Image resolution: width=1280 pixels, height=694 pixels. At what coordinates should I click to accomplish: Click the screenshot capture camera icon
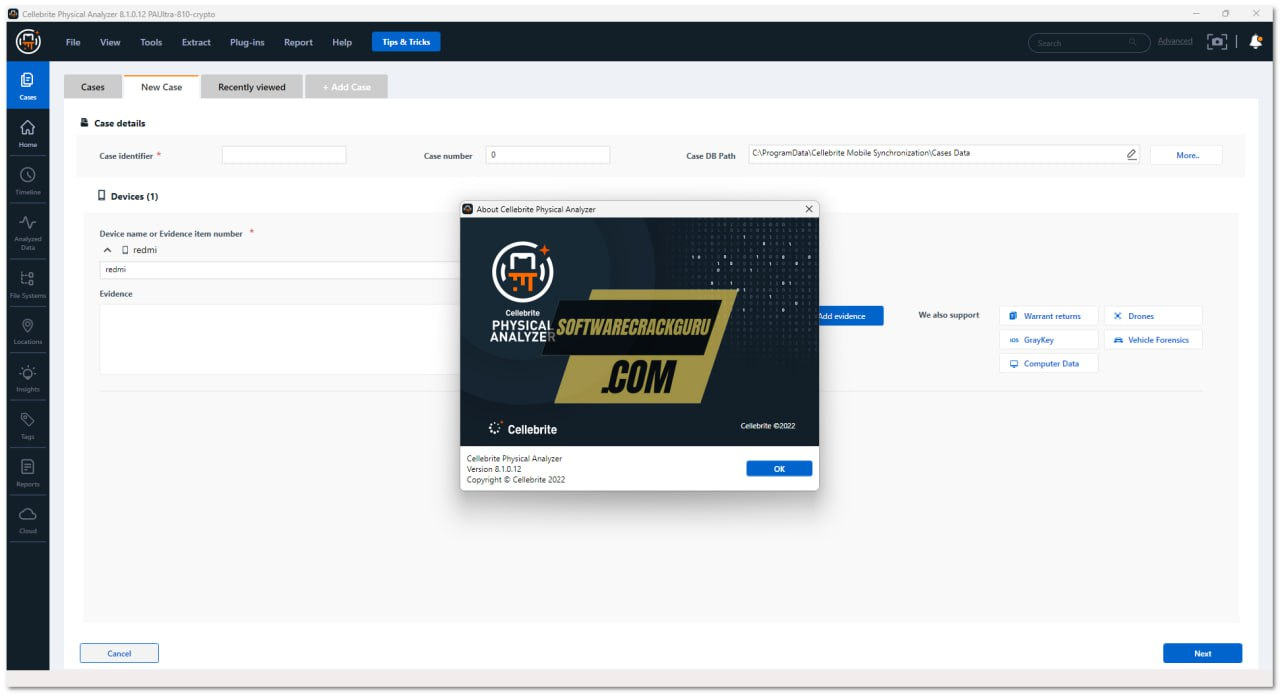1217,42
